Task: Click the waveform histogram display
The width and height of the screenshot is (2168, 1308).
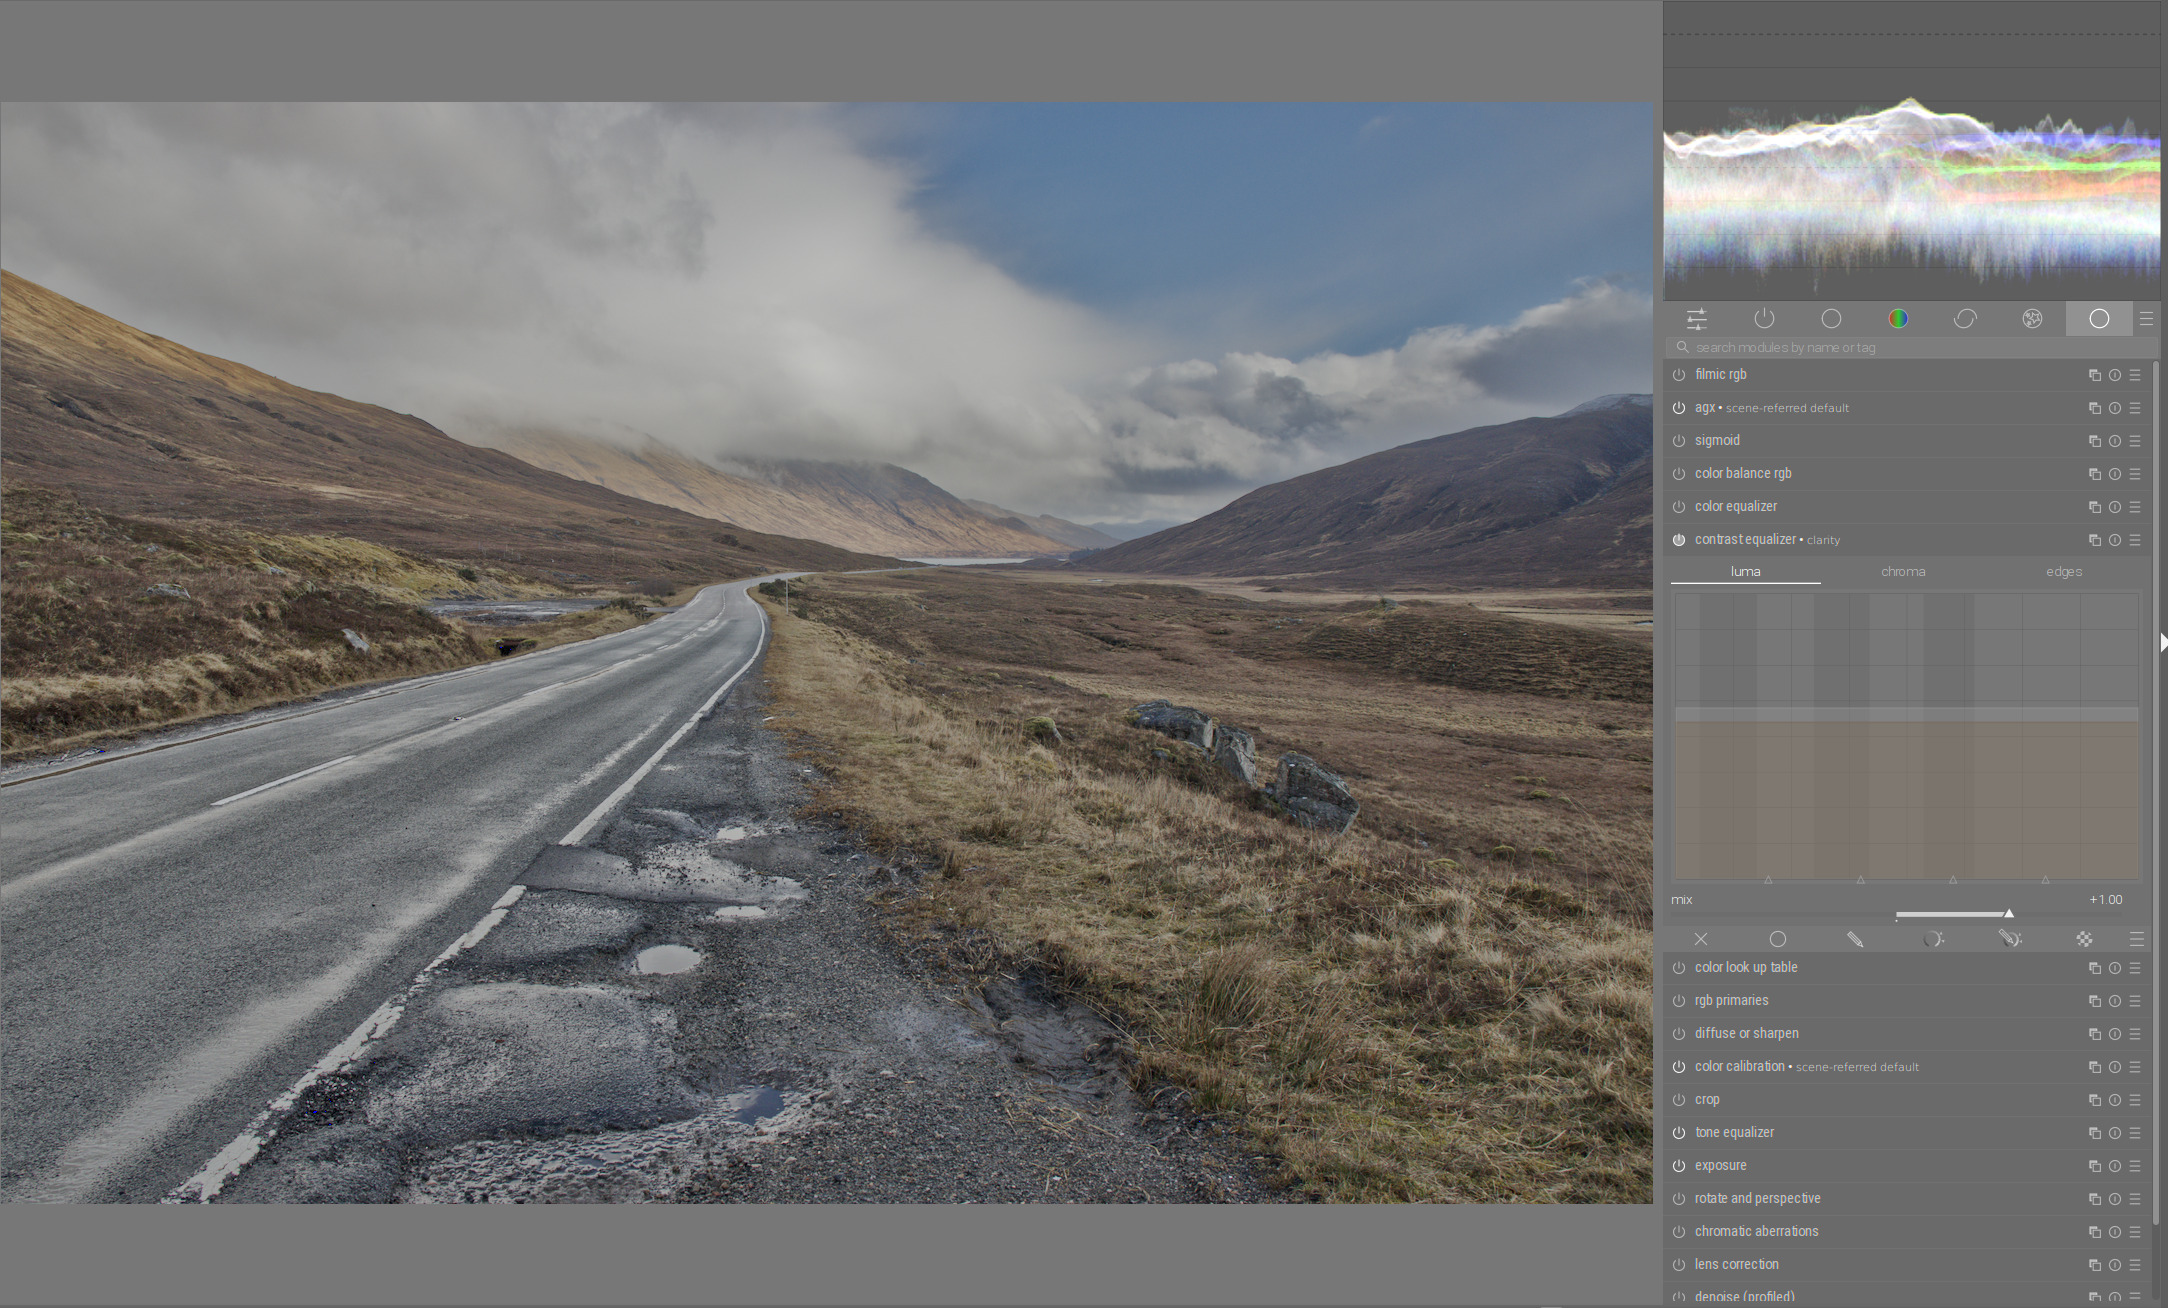Action: [x=1912, y=151]
